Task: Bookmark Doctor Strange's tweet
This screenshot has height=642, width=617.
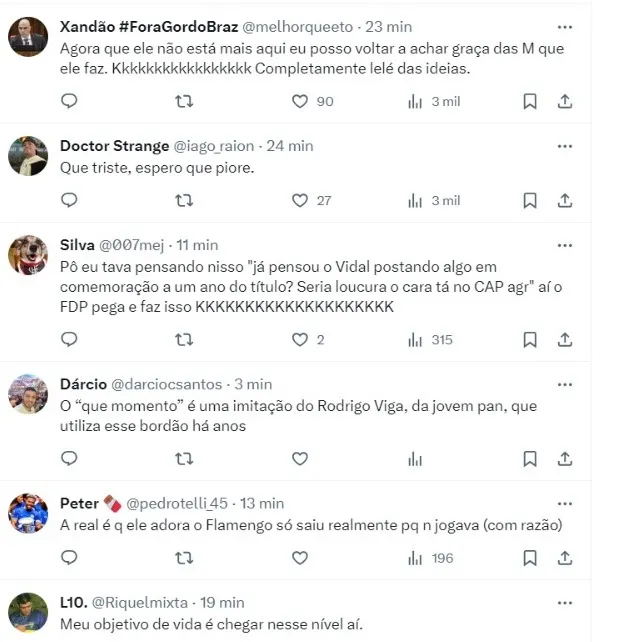Action: coord(530,200)
